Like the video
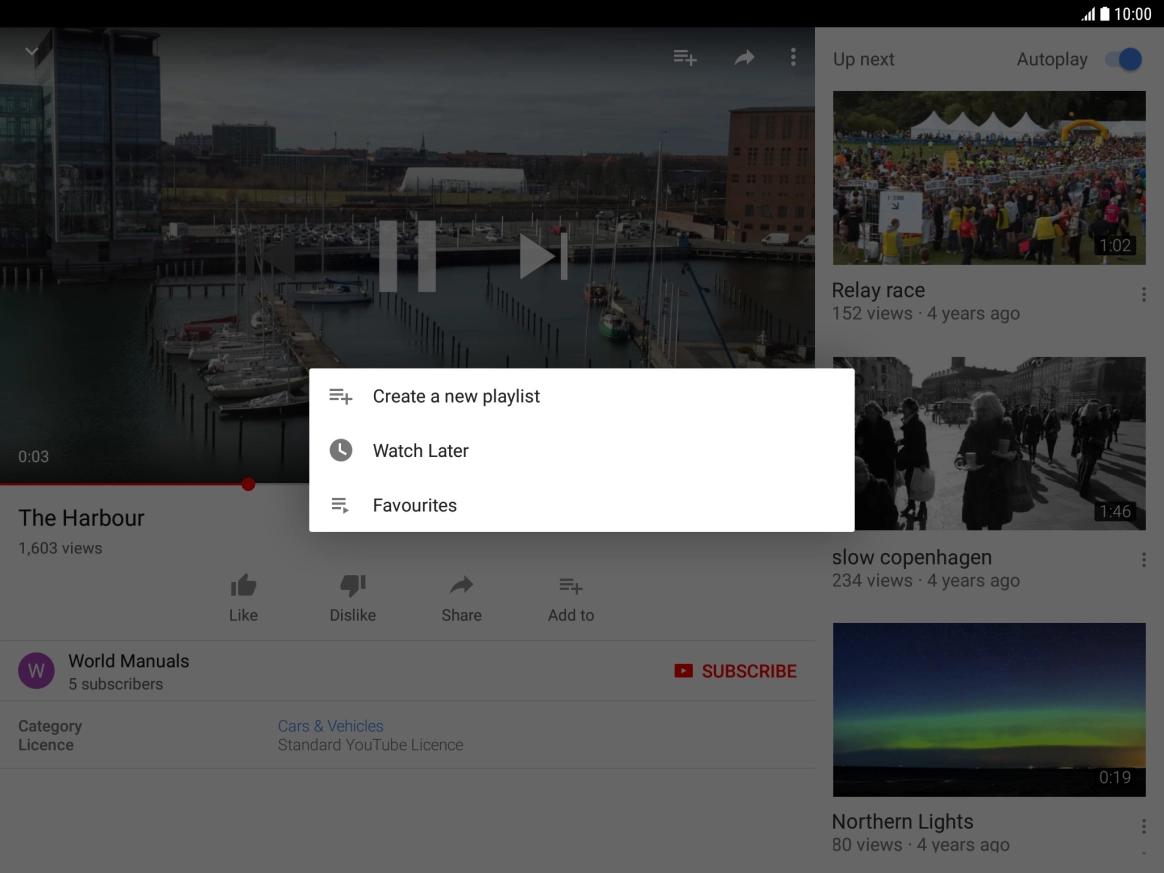 [243, 597]
